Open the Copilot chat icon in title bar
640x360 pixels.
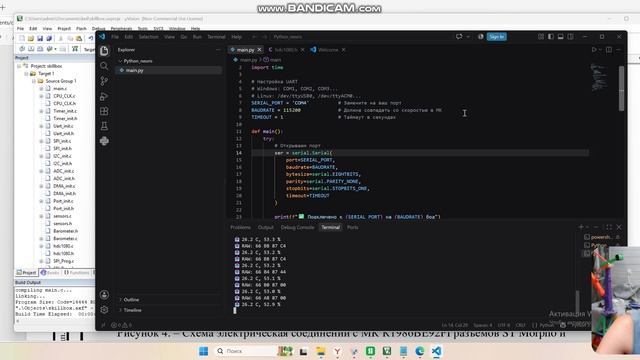[x=459, y=37]
